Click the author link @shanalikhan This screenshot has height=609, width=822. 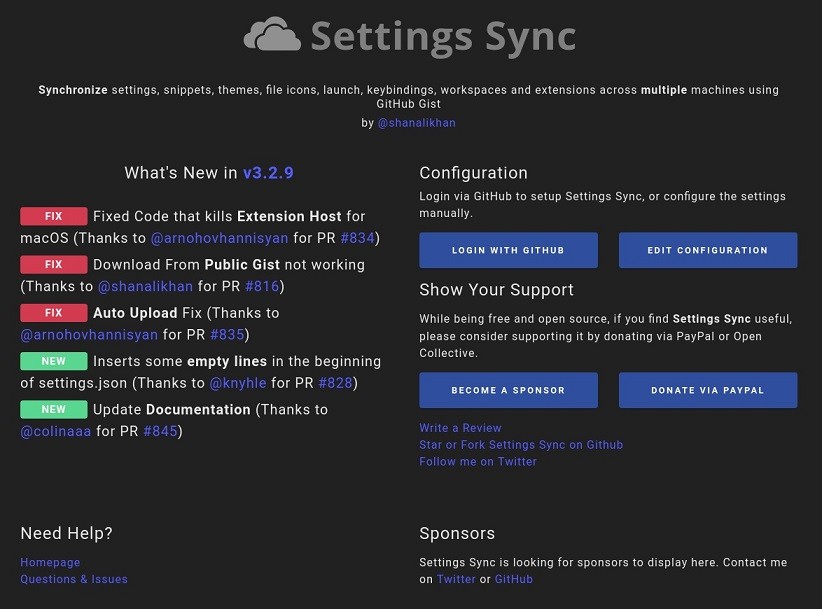pos(417,122)
